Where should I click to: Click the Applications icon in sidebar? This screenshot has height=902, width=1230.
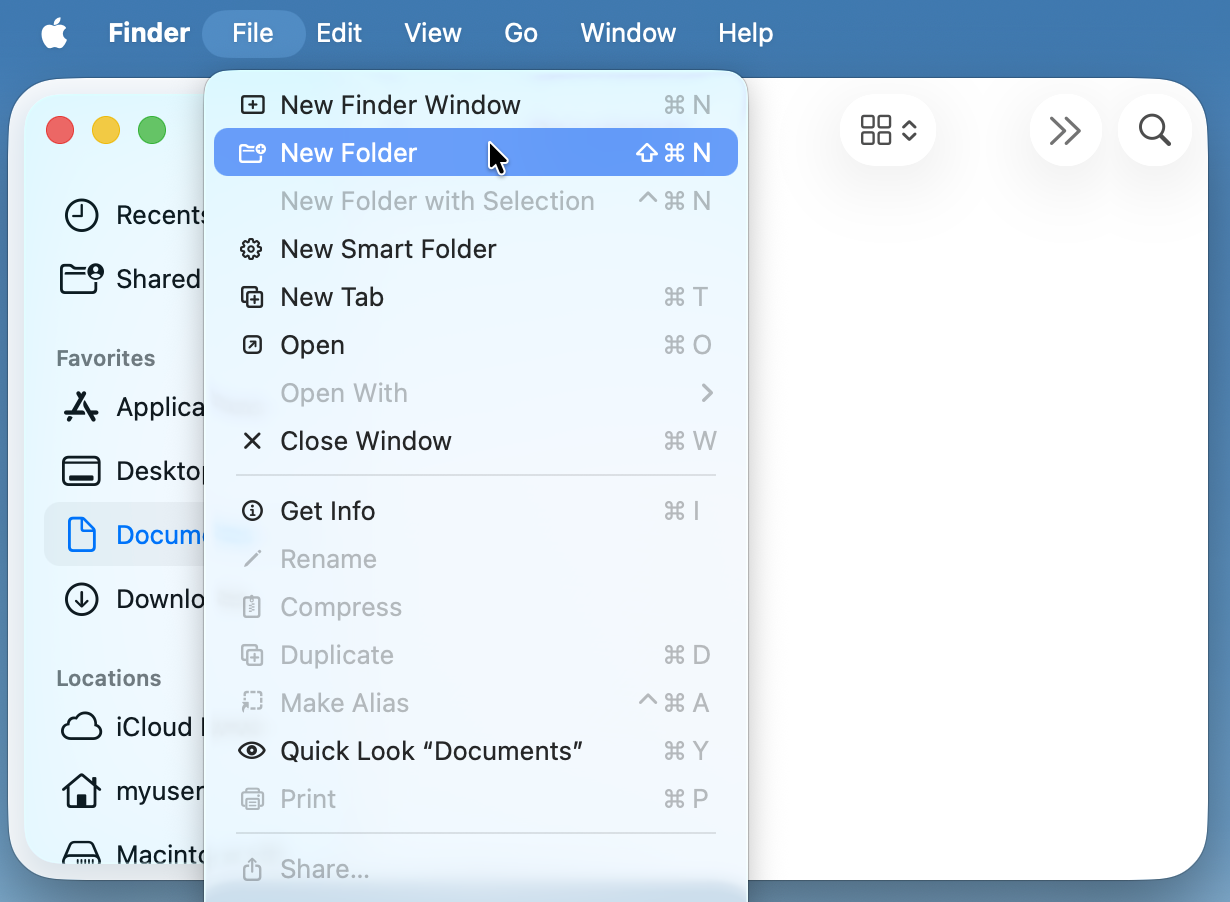coord(81,407)
